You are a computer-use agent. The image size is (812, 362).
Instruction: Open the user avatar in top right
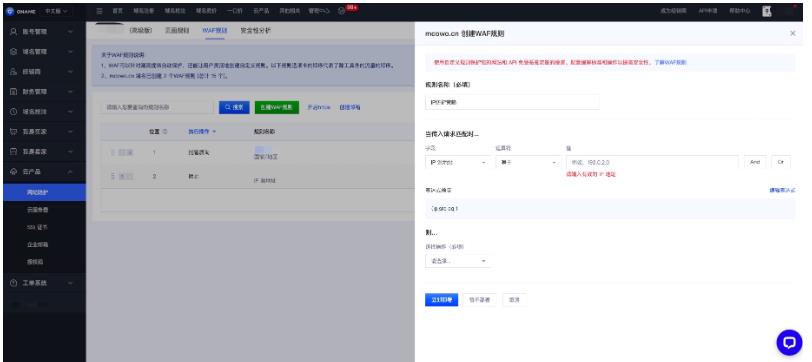tap(767, 11)
